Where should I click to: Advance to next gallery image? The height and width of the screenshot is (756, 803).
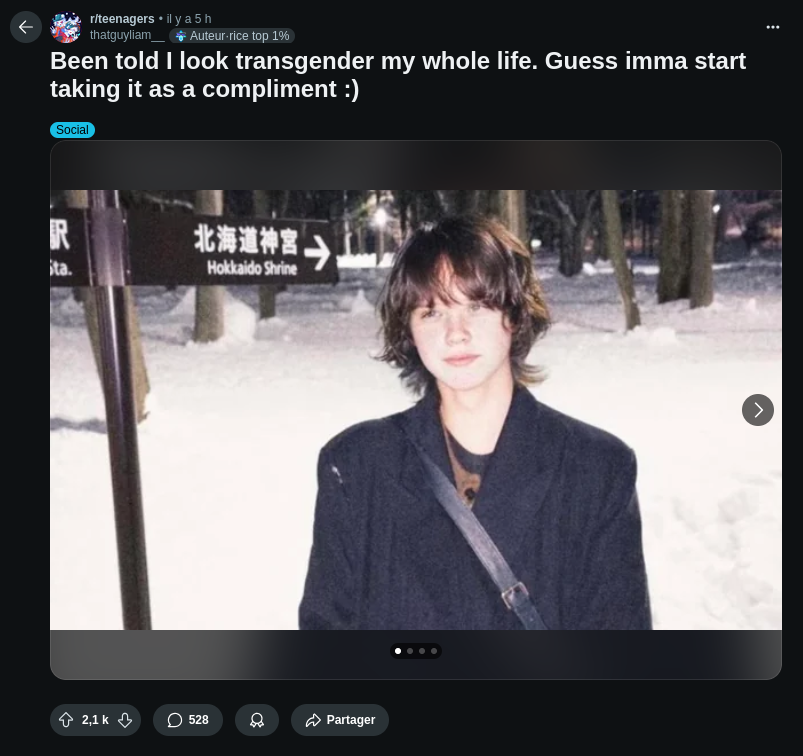coord(757,410)
